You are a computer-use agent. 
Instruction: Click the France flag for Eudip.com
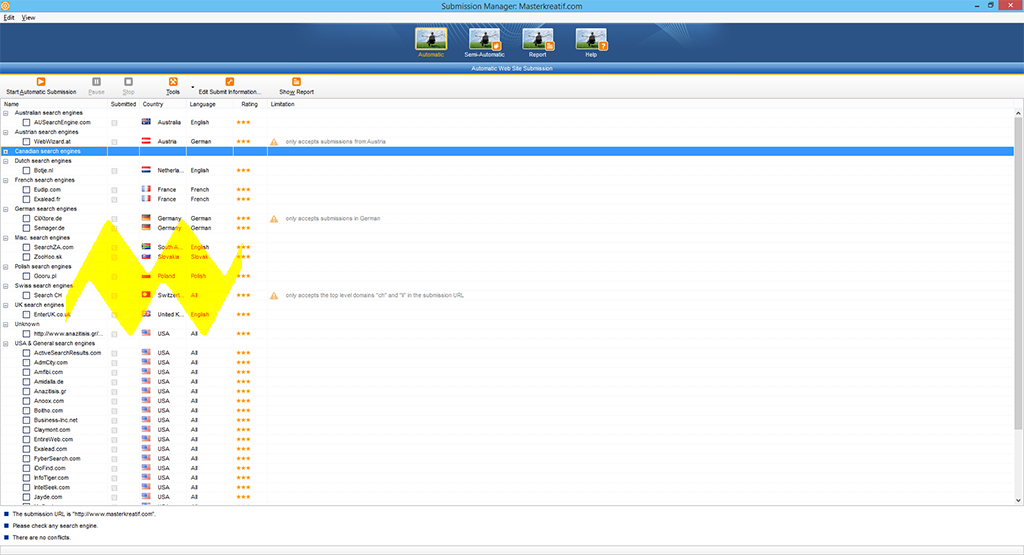pos(146,189)
